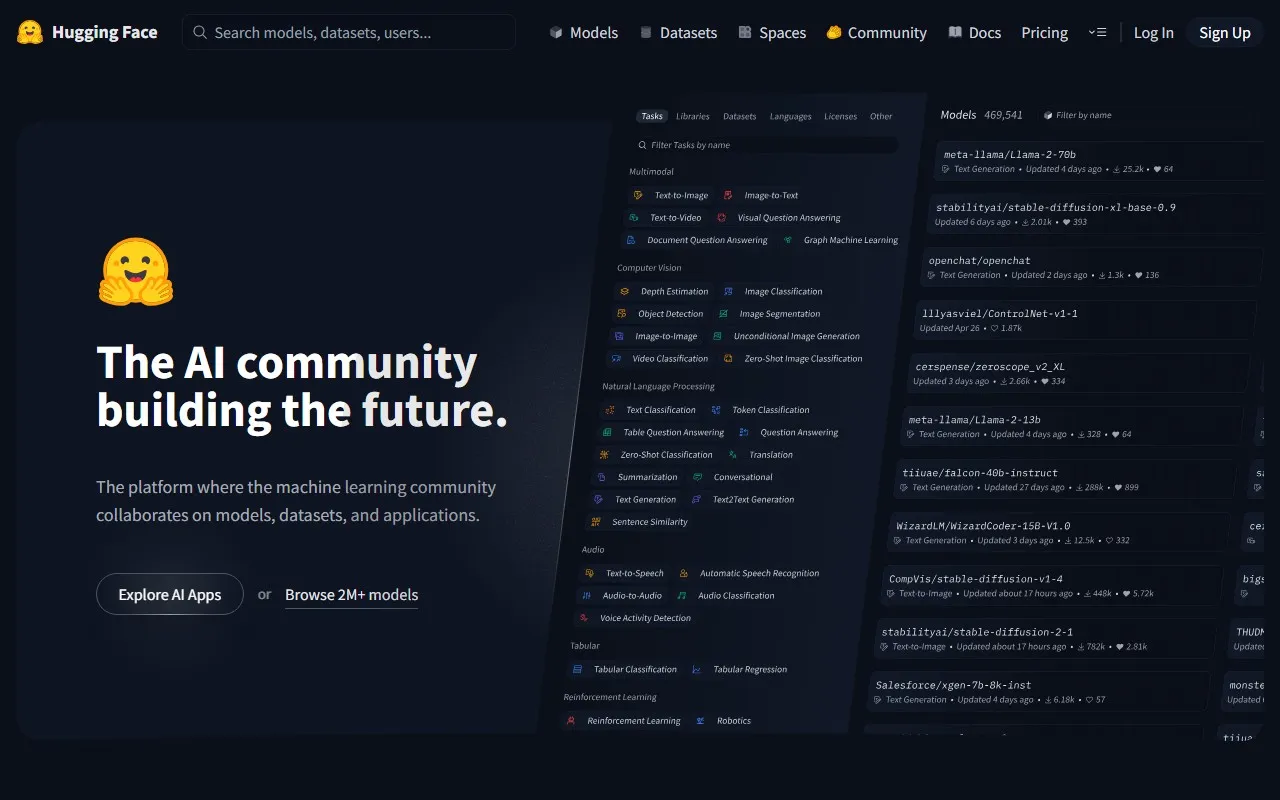Open the Datasets page from navbar

tap(678, 33)
